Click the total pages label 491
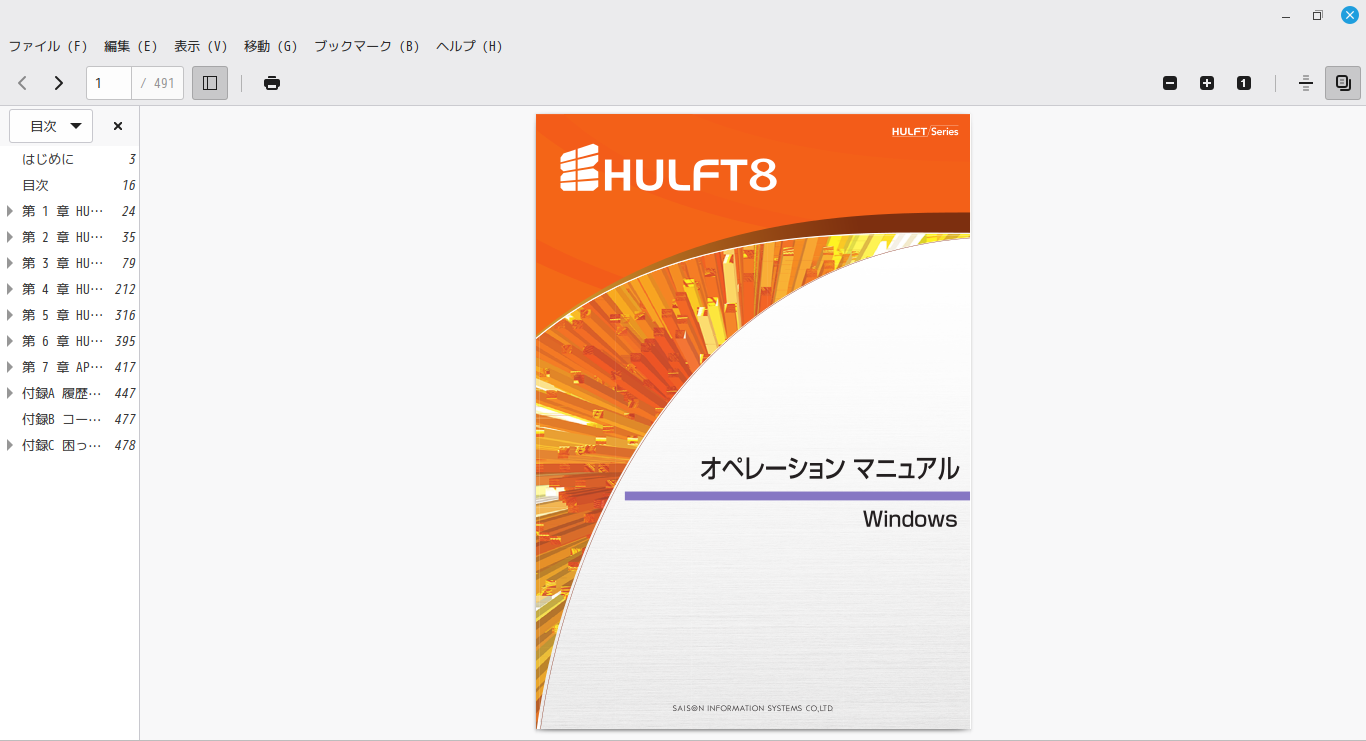Image resolution: width=1366 pixels, height=741 pixels. click(158, 83)
